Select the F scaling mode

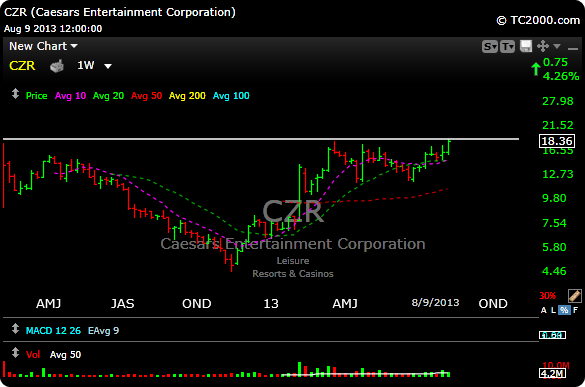coord(575,310)
